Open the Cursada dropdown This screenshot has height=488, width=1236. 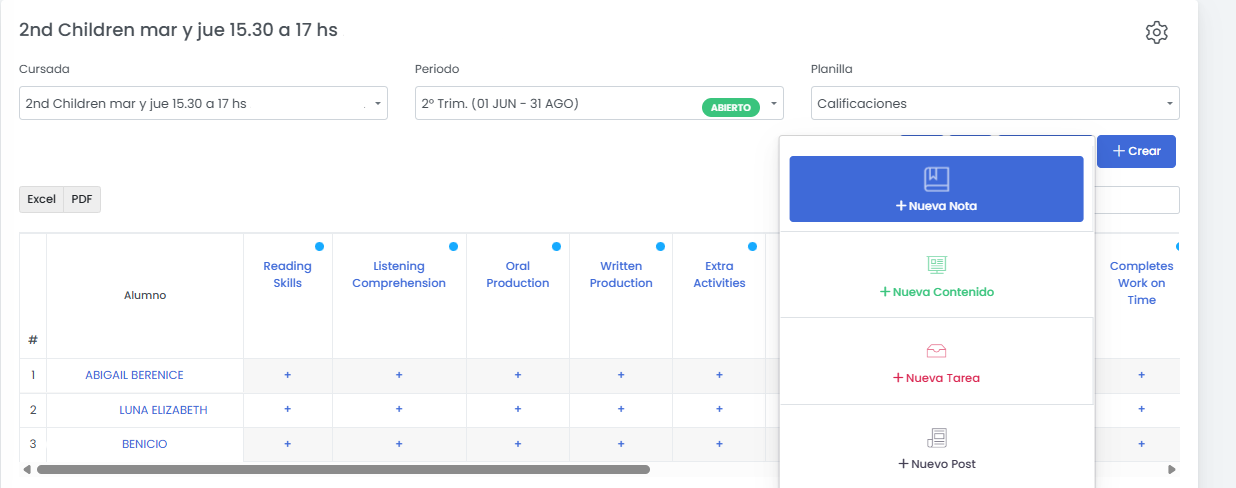(x=203, y=103)
